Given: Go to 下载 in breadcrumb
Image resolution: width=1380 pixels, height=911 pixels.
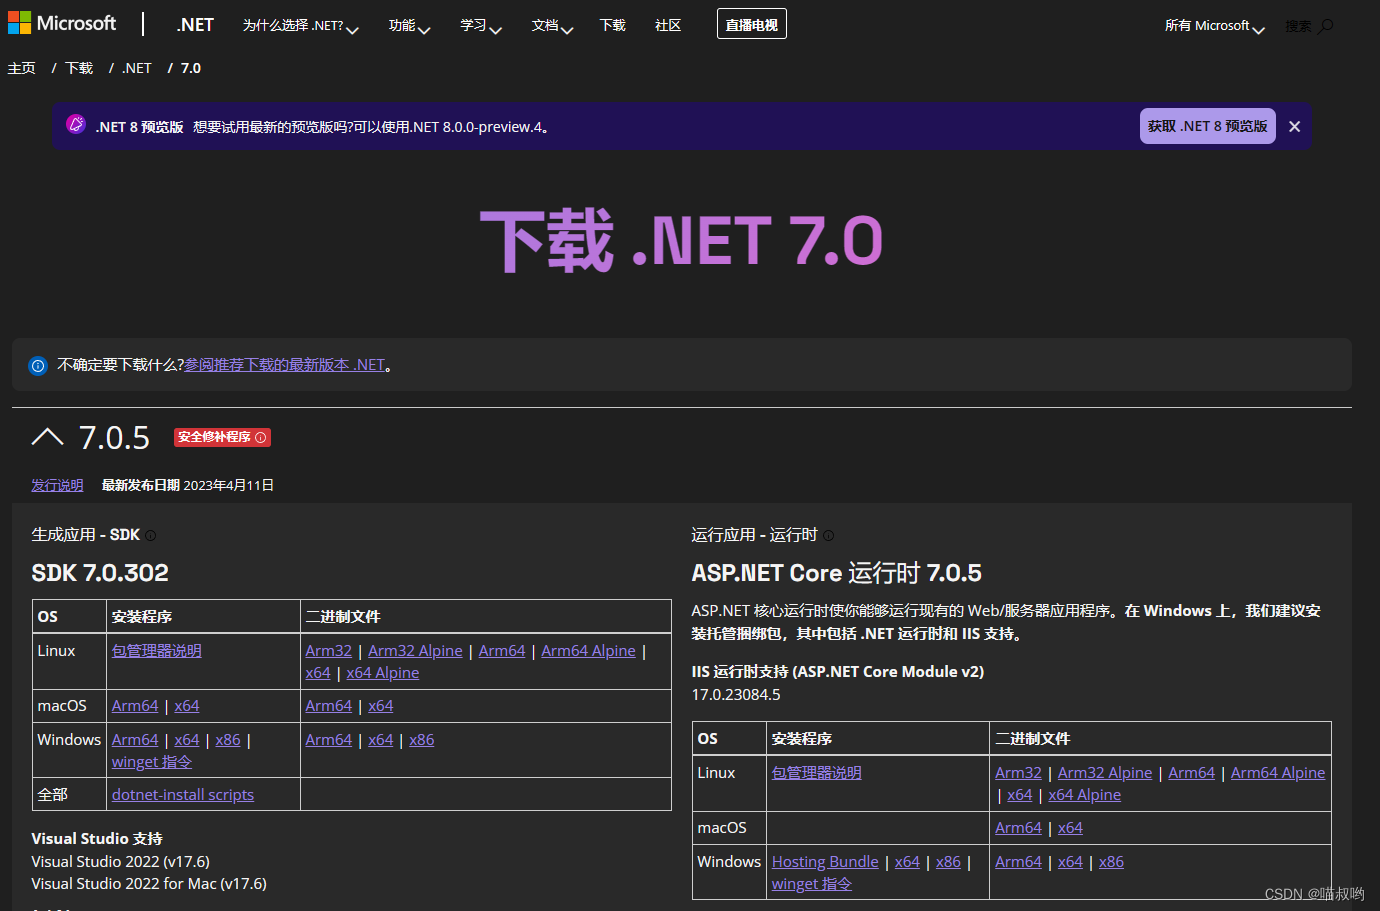Looking at the screenshot, I should [79, 68].
